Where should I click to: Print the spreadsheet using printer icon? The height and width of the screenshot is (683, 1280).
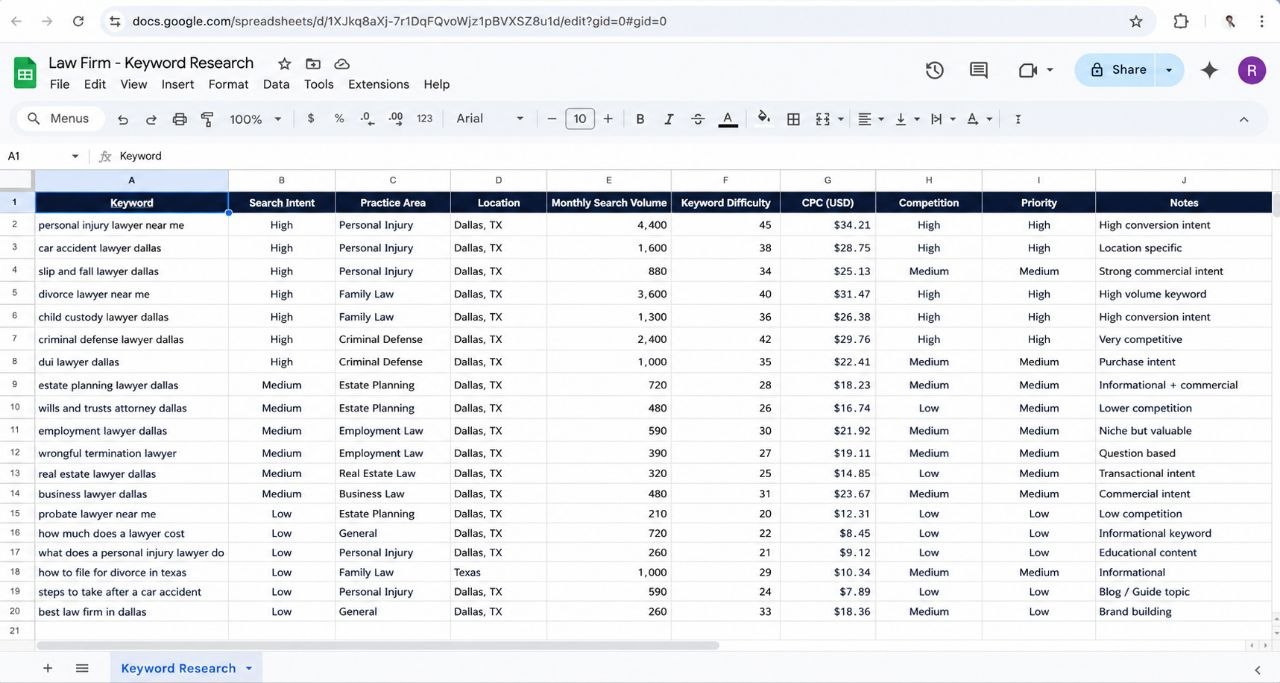[180, 119]
